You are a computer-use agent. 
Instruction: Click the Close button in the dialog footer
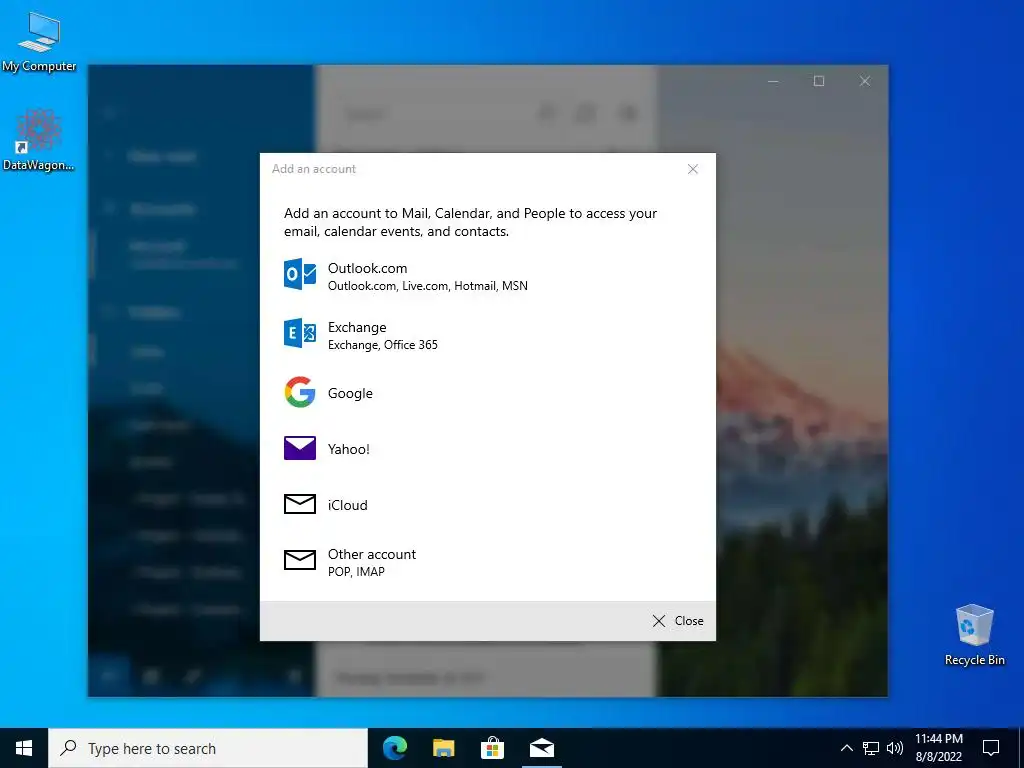(678, 621)
